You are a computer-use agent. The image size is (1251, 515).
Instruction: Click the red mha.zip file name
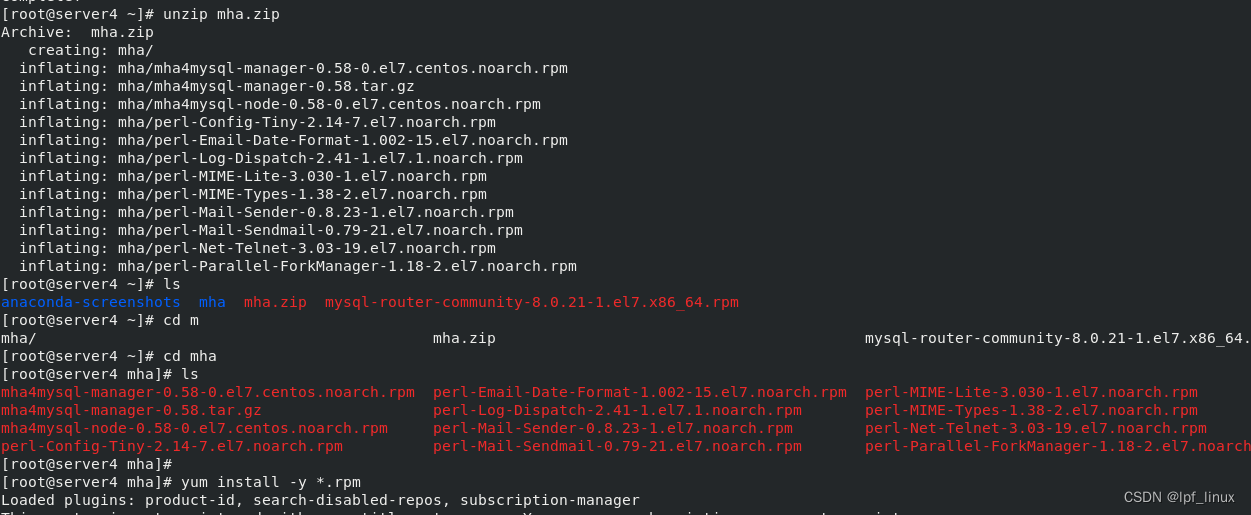275,302
